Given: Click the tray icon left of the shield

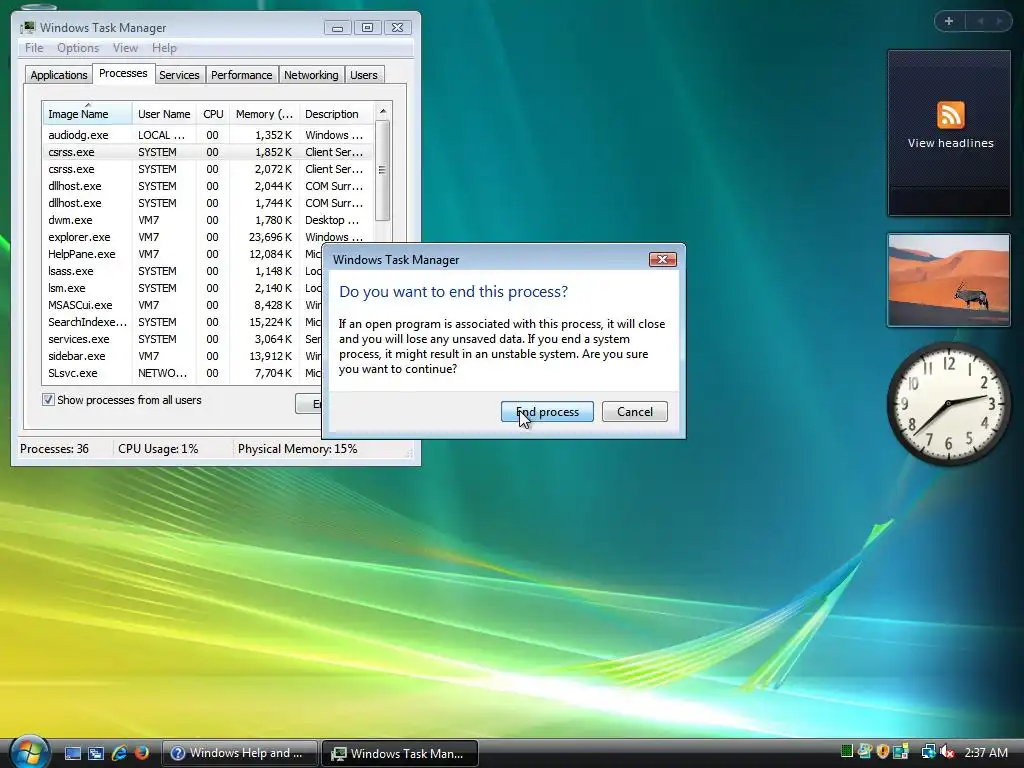Looking at the screenshot, I should (x=865, y=750).
